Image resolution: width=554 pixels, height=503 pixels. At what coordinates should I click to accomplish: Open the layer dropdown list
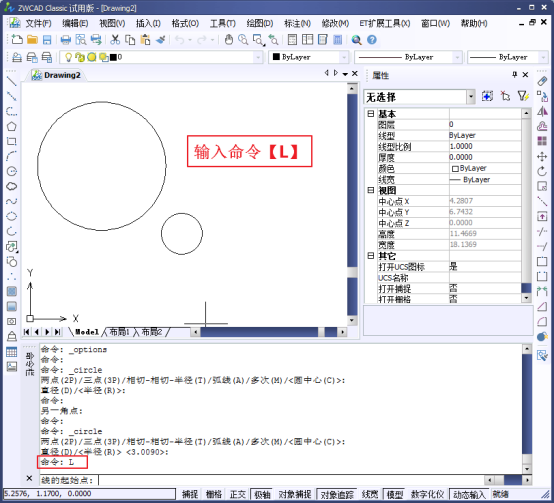[161, 57]
